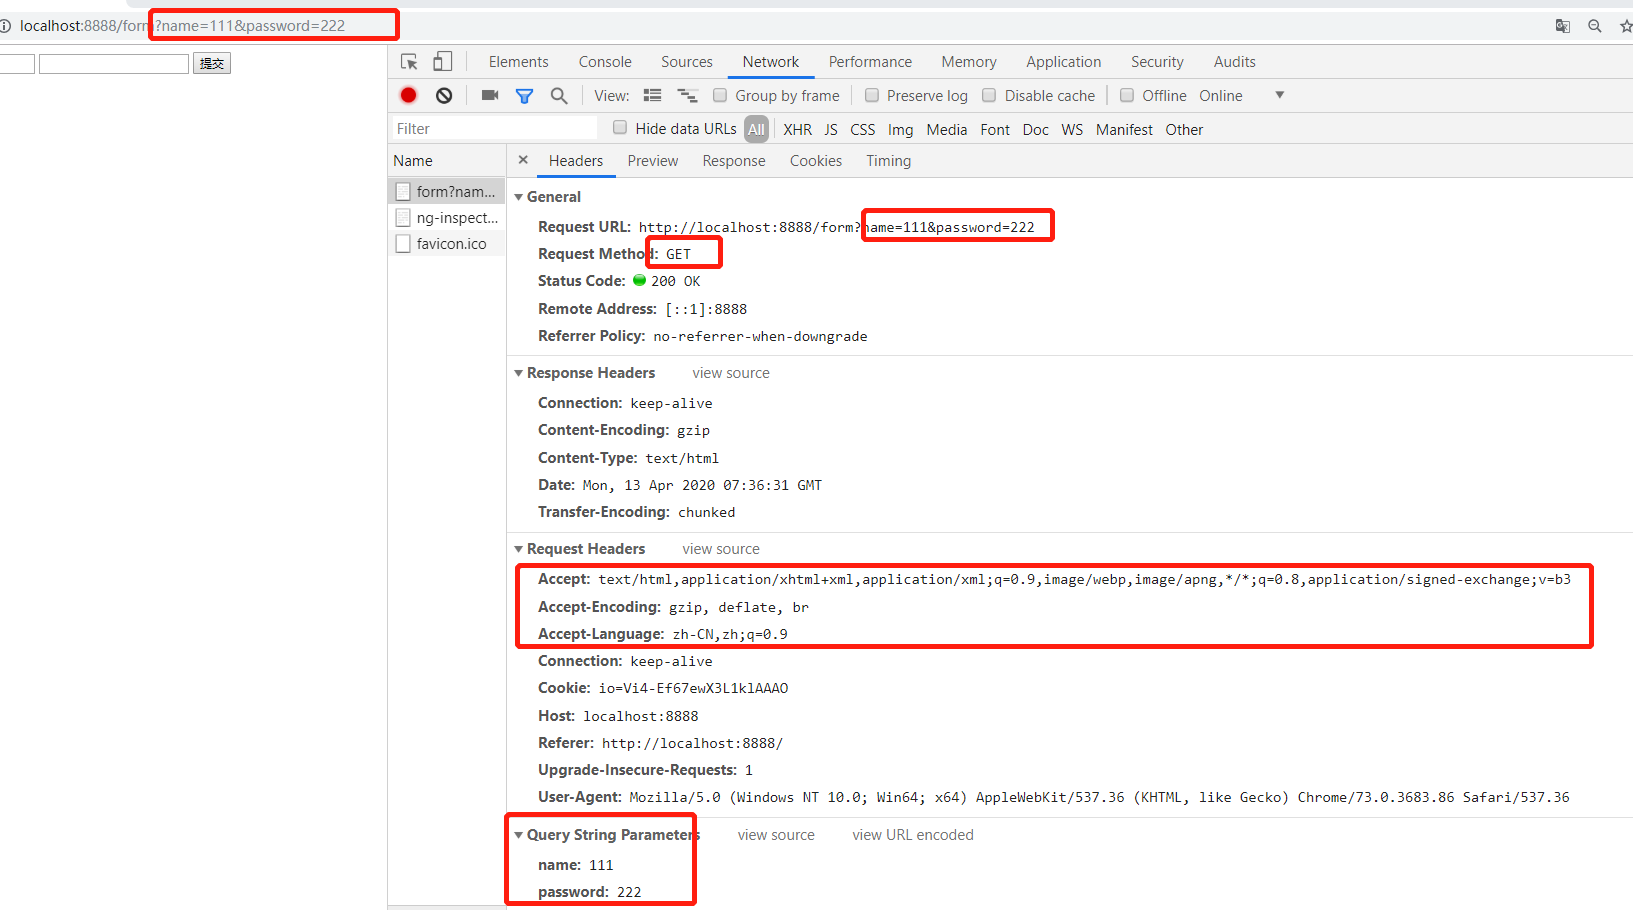Enable Preserve log checkbox
The image size is (1633, 910).
[872, 95]
